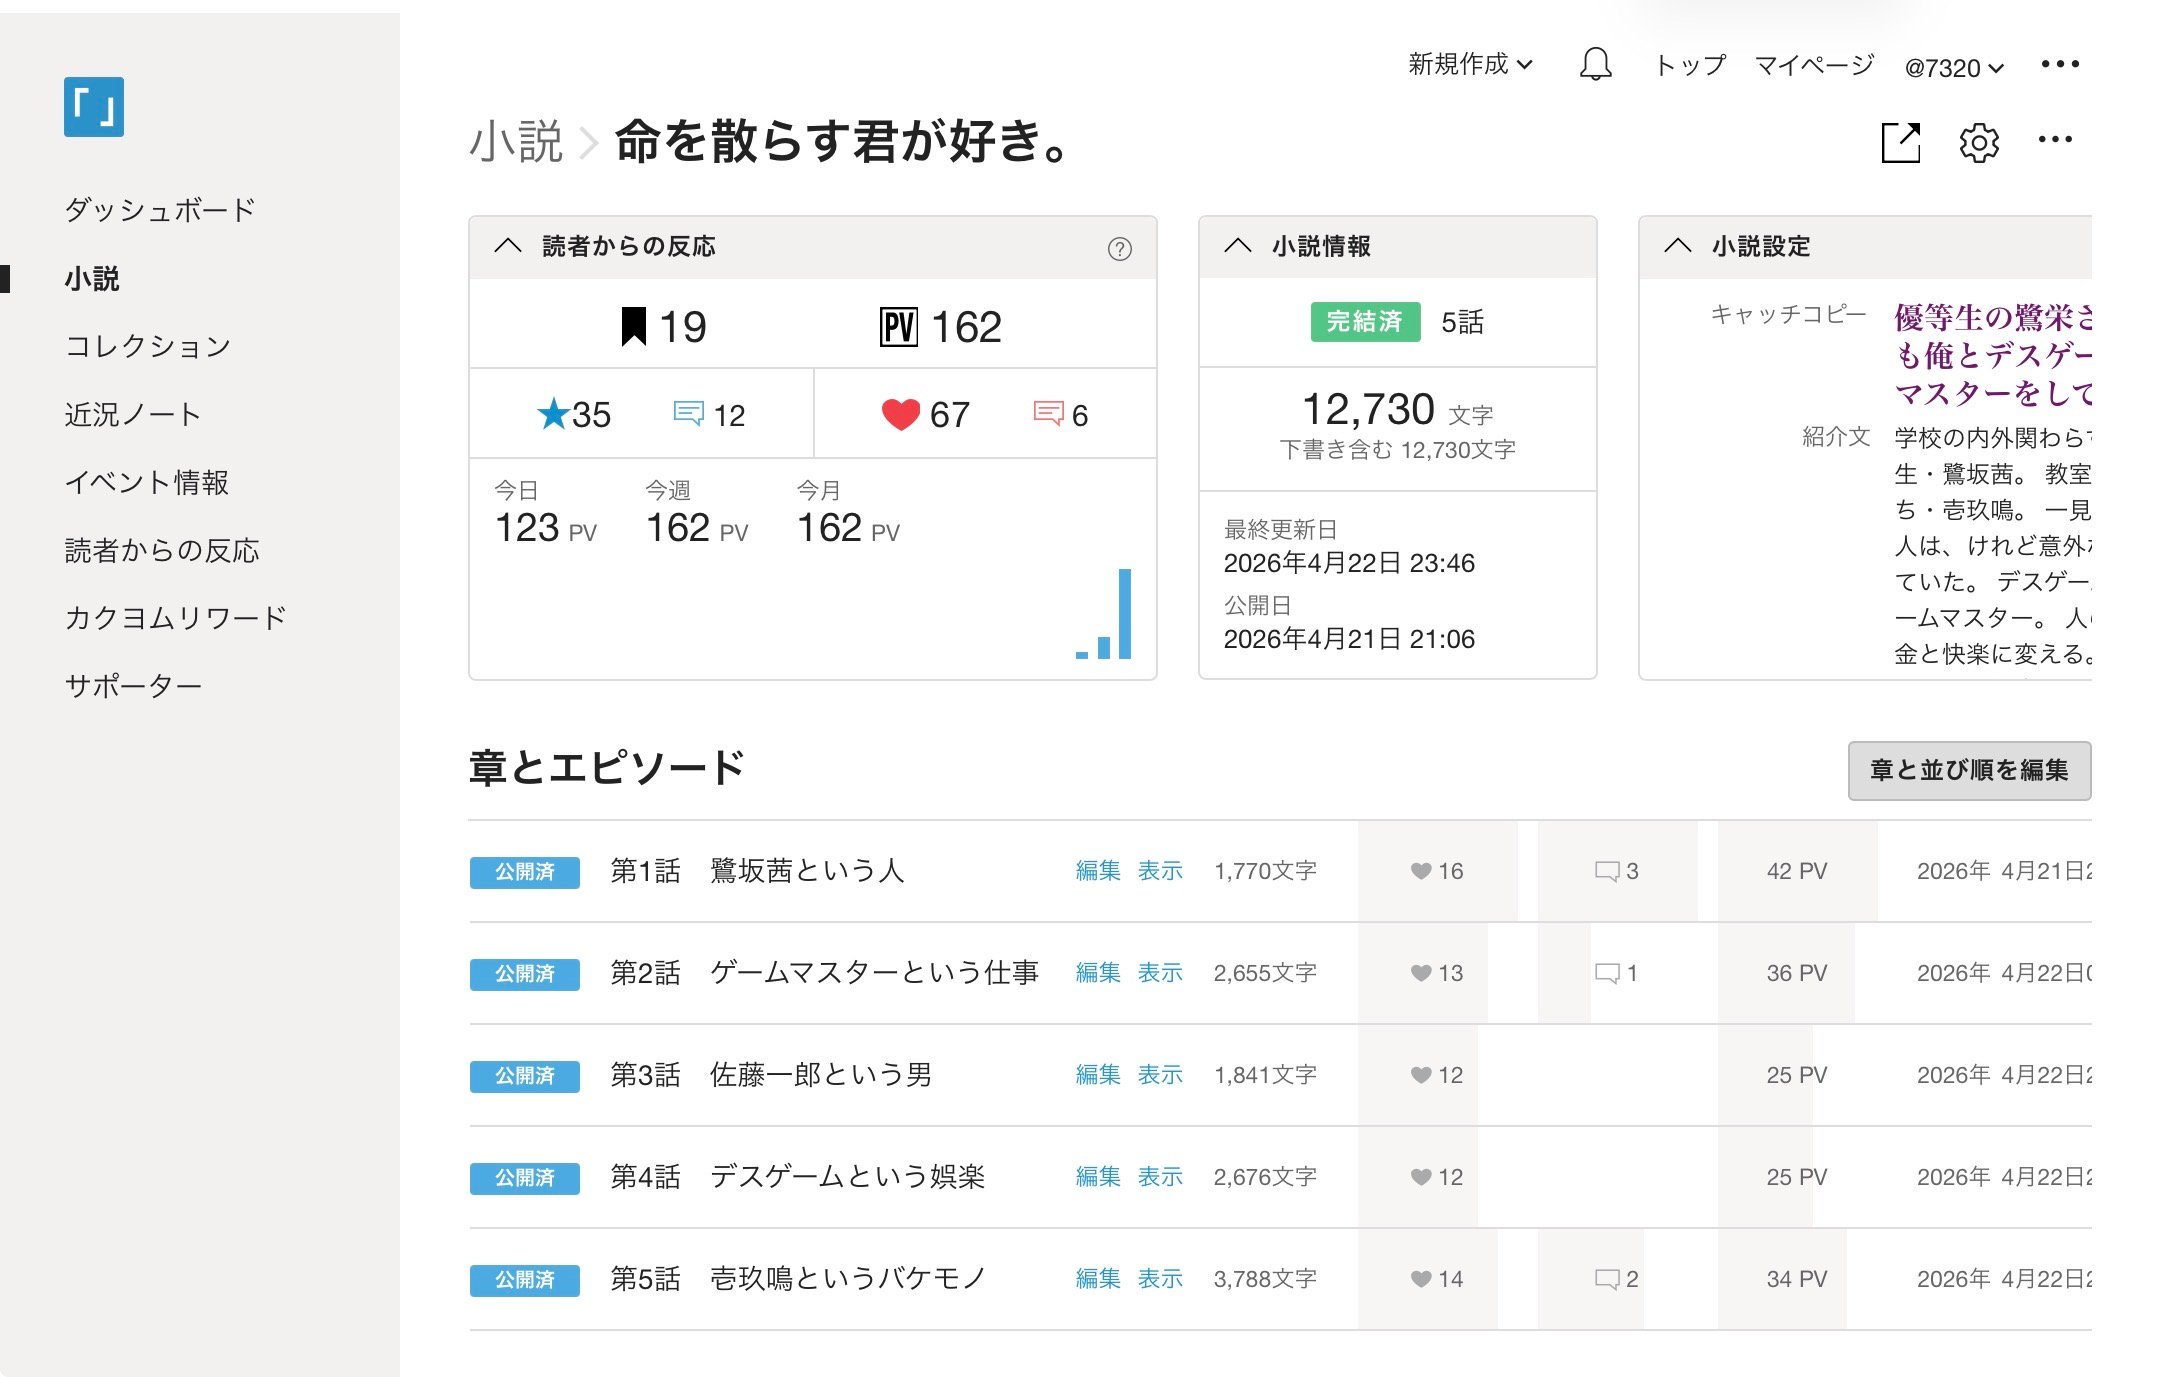Click 編集 for 第5話 壱玖鳴というバケモノ
Image resolution: width=2160 pixels, height=1377 pixels.
click(x=1098, y=1279)
